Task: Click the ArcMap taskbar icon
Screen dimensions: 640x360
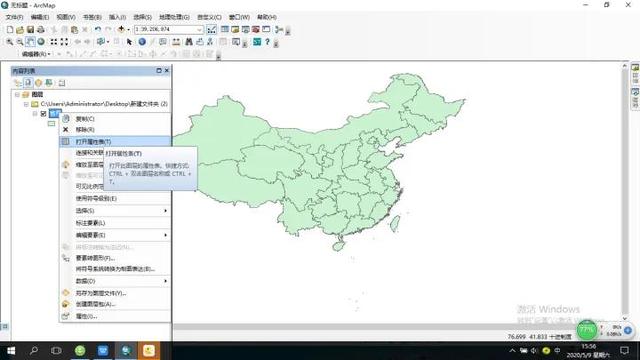Action: coord(126,351)
